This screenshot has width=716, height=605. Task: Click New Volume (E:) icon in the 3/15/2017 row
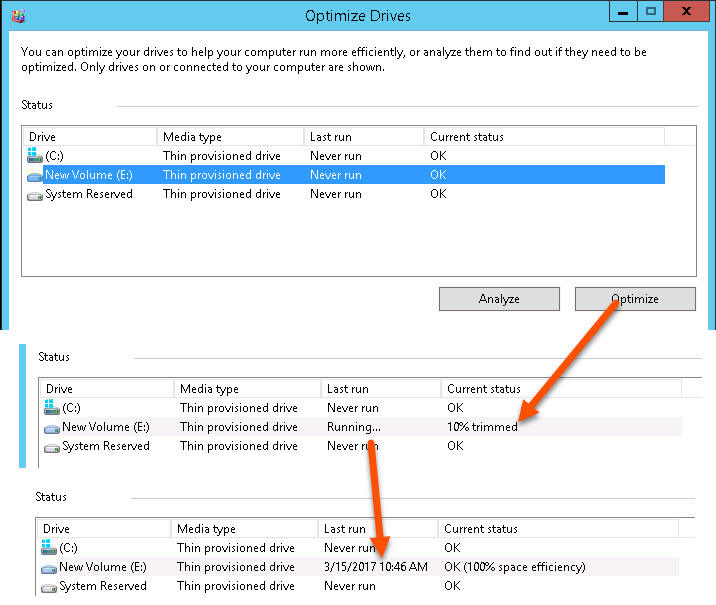click(x=49, y=568)
